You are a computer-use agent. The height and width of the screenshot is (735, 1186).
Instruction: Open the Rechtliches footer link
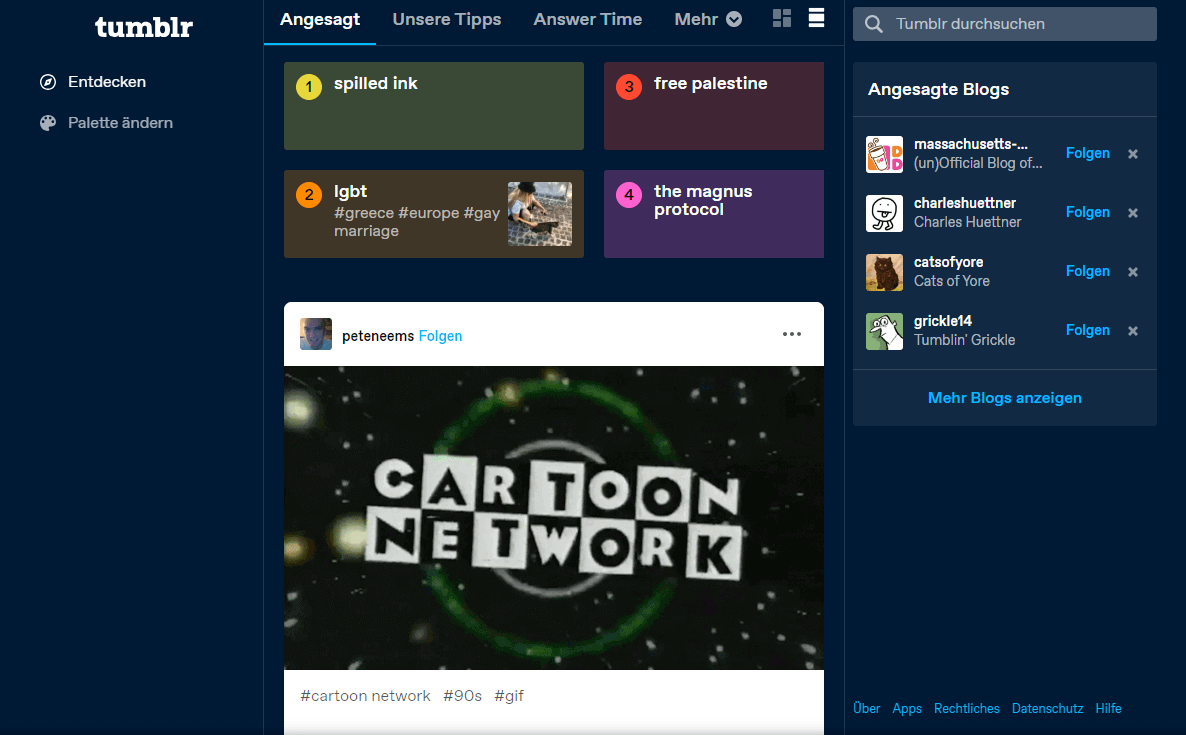click(x=967, y=709)
